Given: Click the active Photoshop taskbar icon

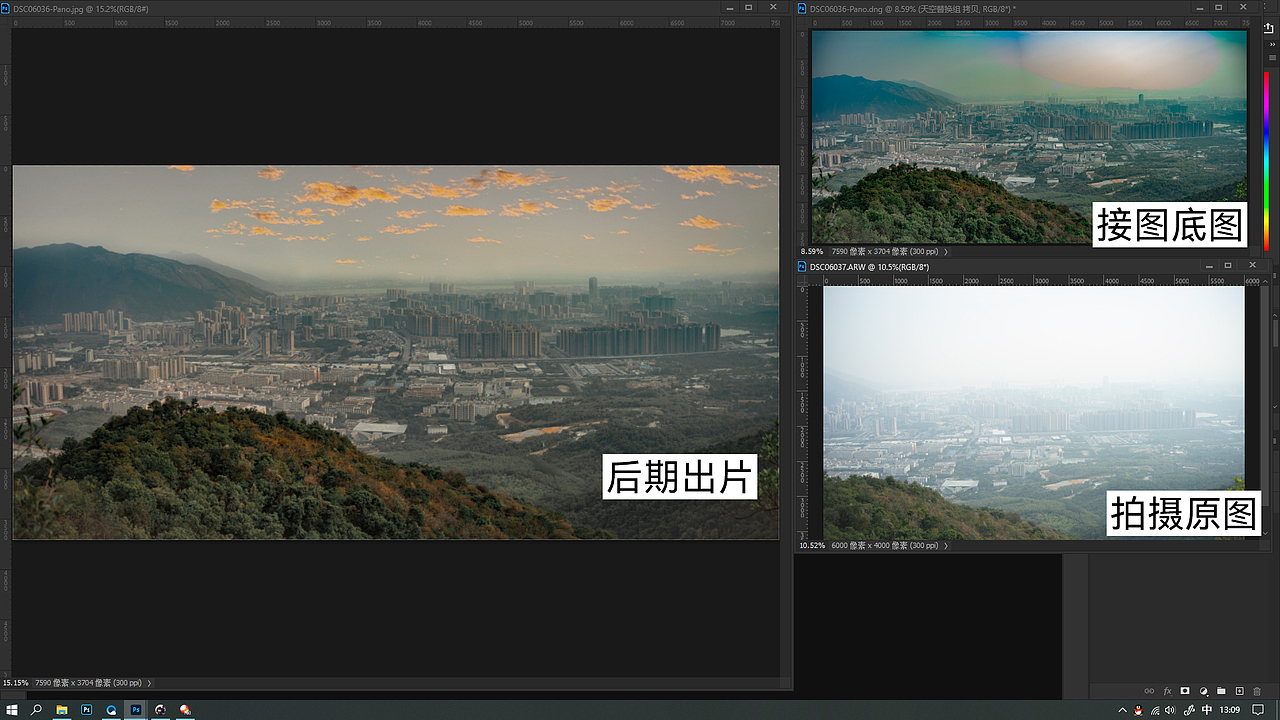Looking at the screenshot, I should click(x=136, y=710).
